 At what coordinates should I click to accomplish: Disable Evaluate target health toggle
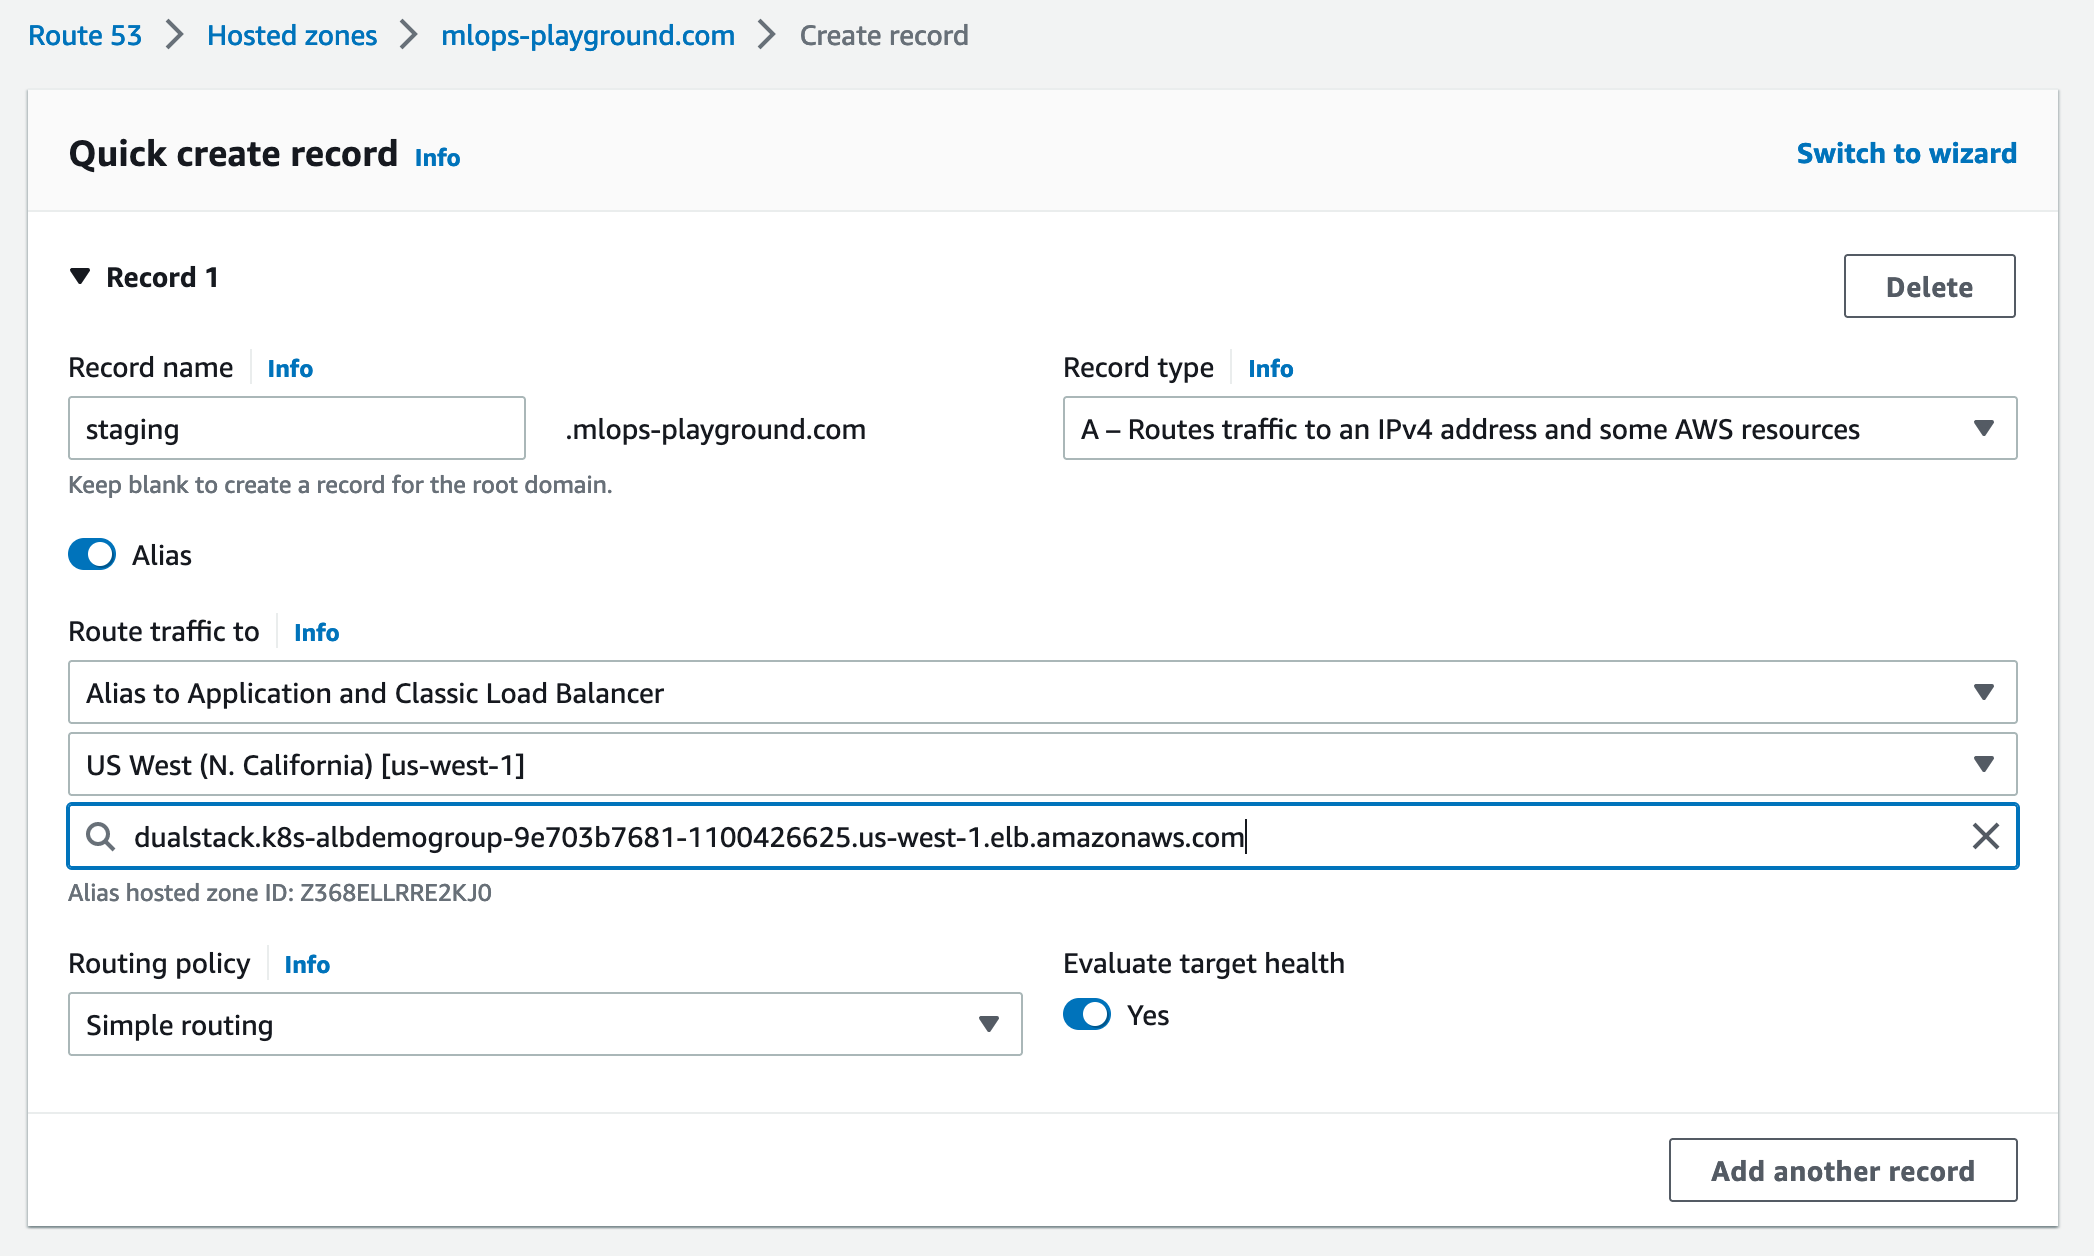[x=1087, y=1015]
